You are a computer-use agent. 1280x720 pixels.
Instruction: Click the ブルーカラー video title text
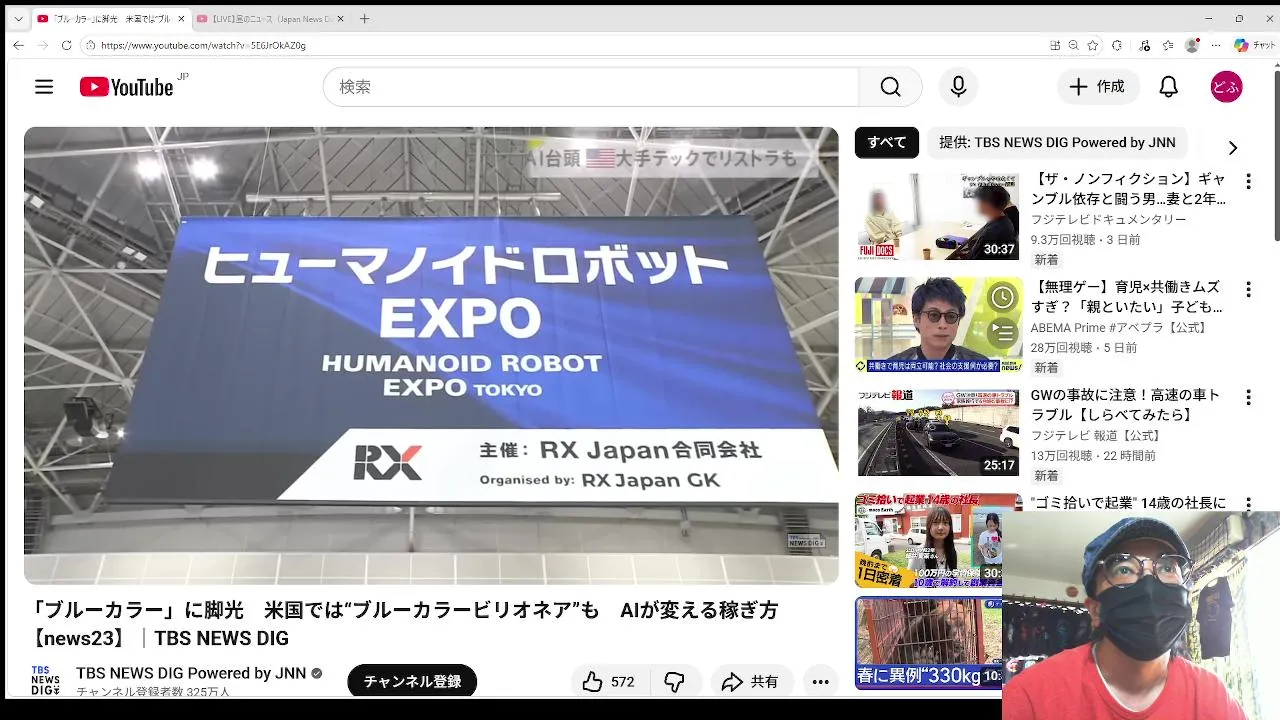tap(404, 624)
